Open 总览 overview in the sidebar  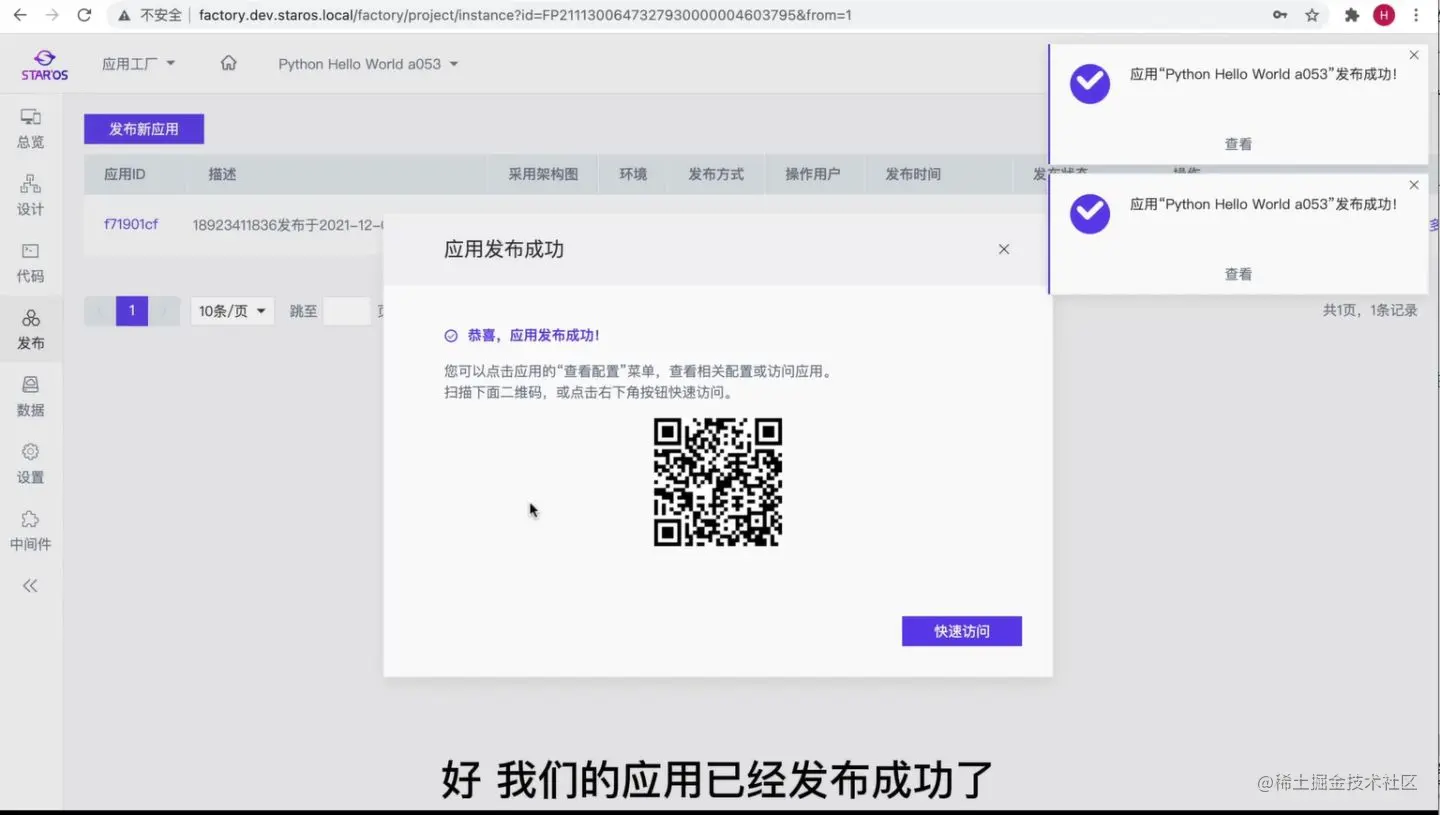point(31,128)
